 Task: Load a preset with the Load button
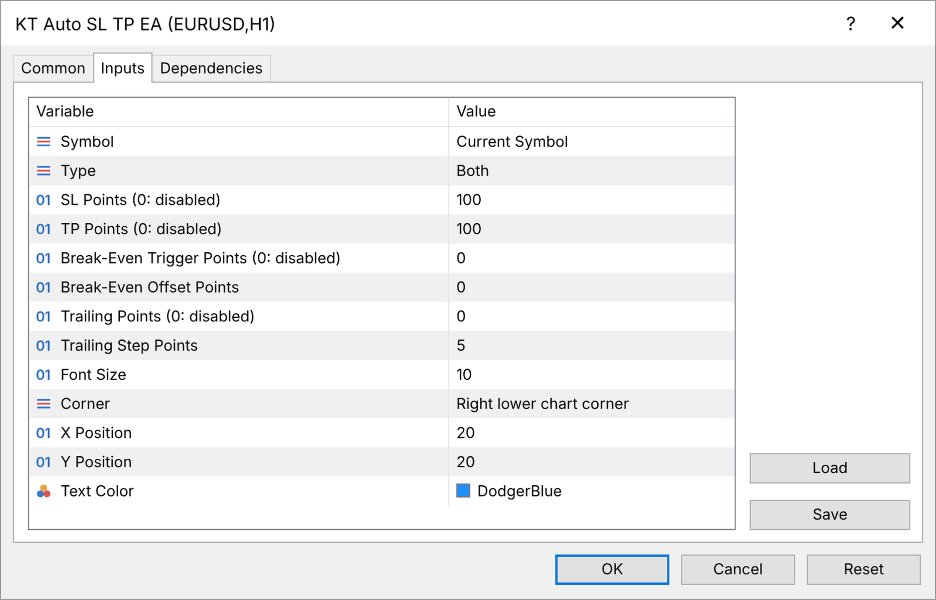point(830,468)
